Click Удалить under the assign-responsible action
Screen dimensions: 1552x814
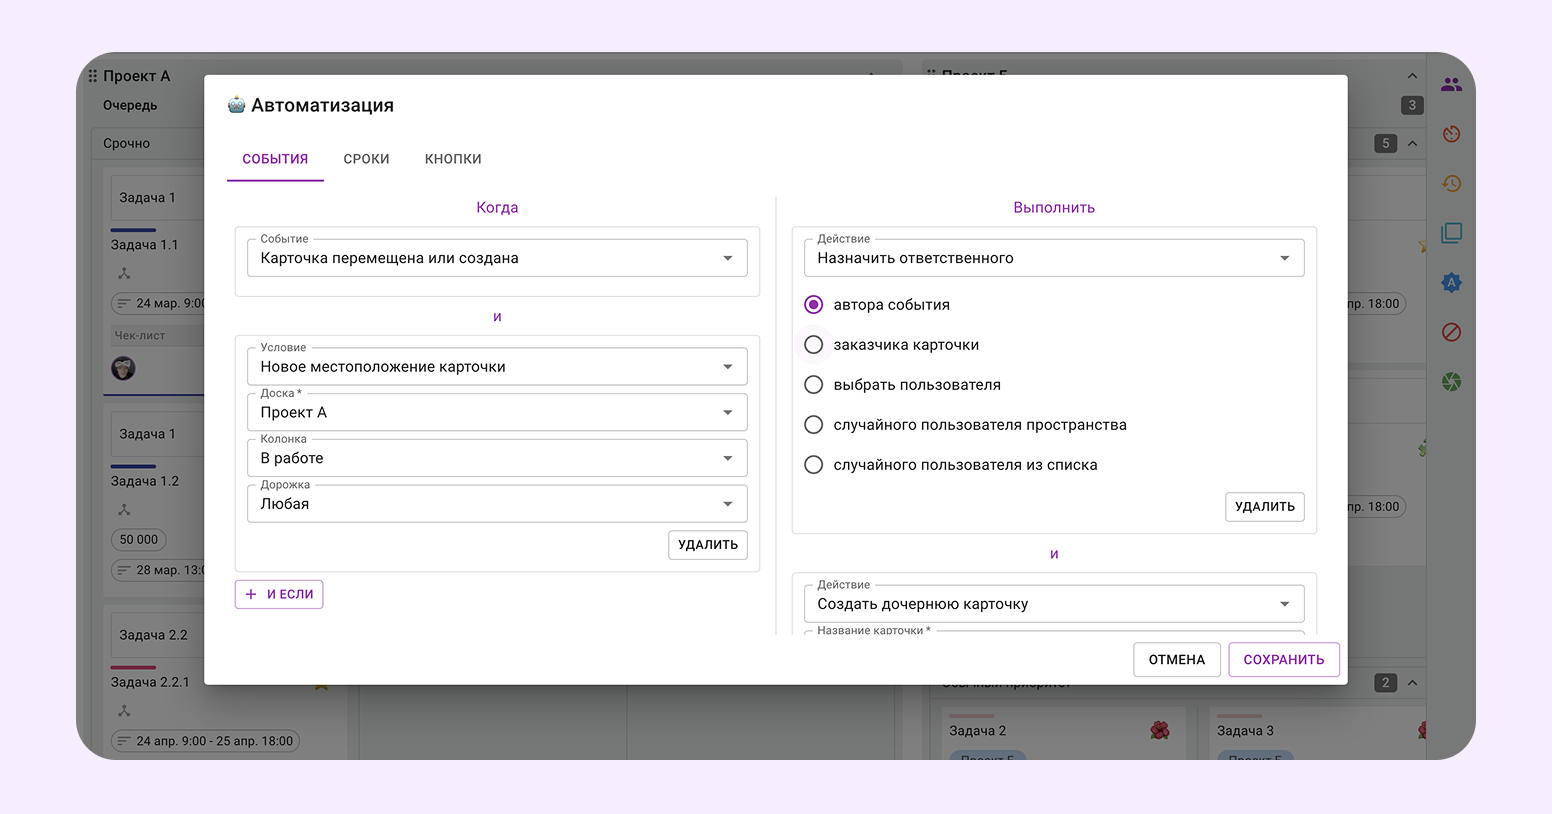coord(1264,507)
